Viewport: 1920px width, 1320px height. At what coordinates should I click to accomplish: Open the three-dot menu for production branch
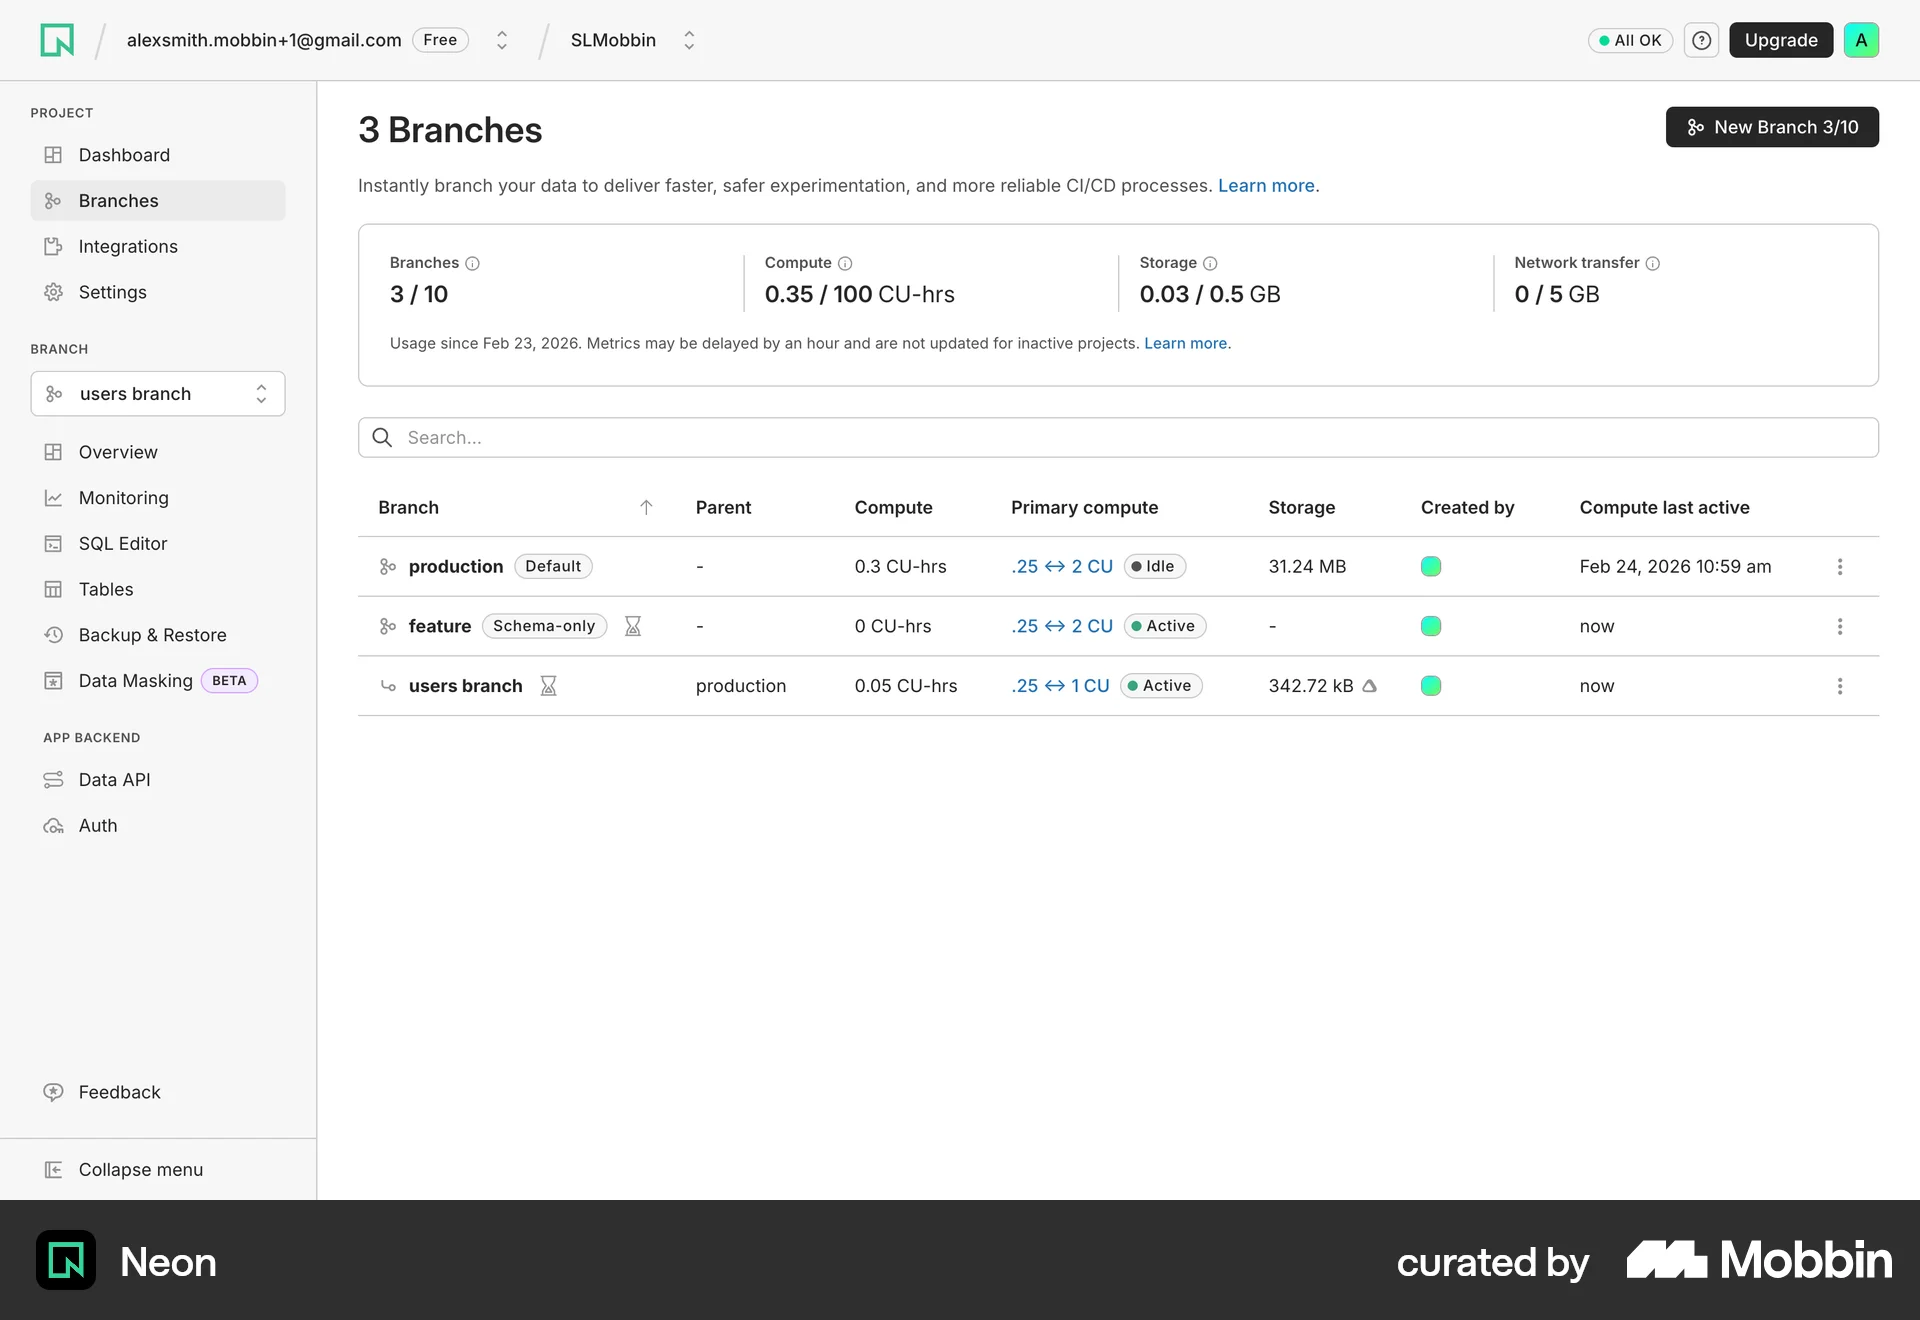1840,567
